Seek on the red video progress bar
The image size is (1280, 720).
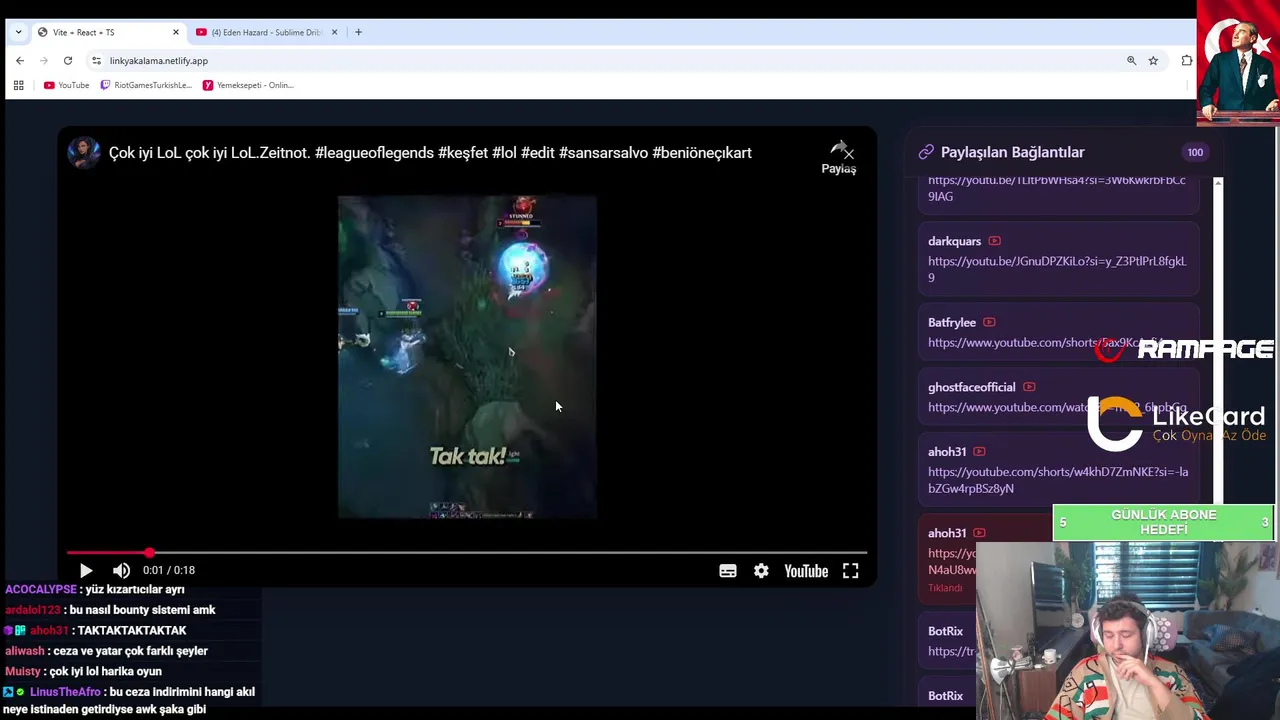467,552
